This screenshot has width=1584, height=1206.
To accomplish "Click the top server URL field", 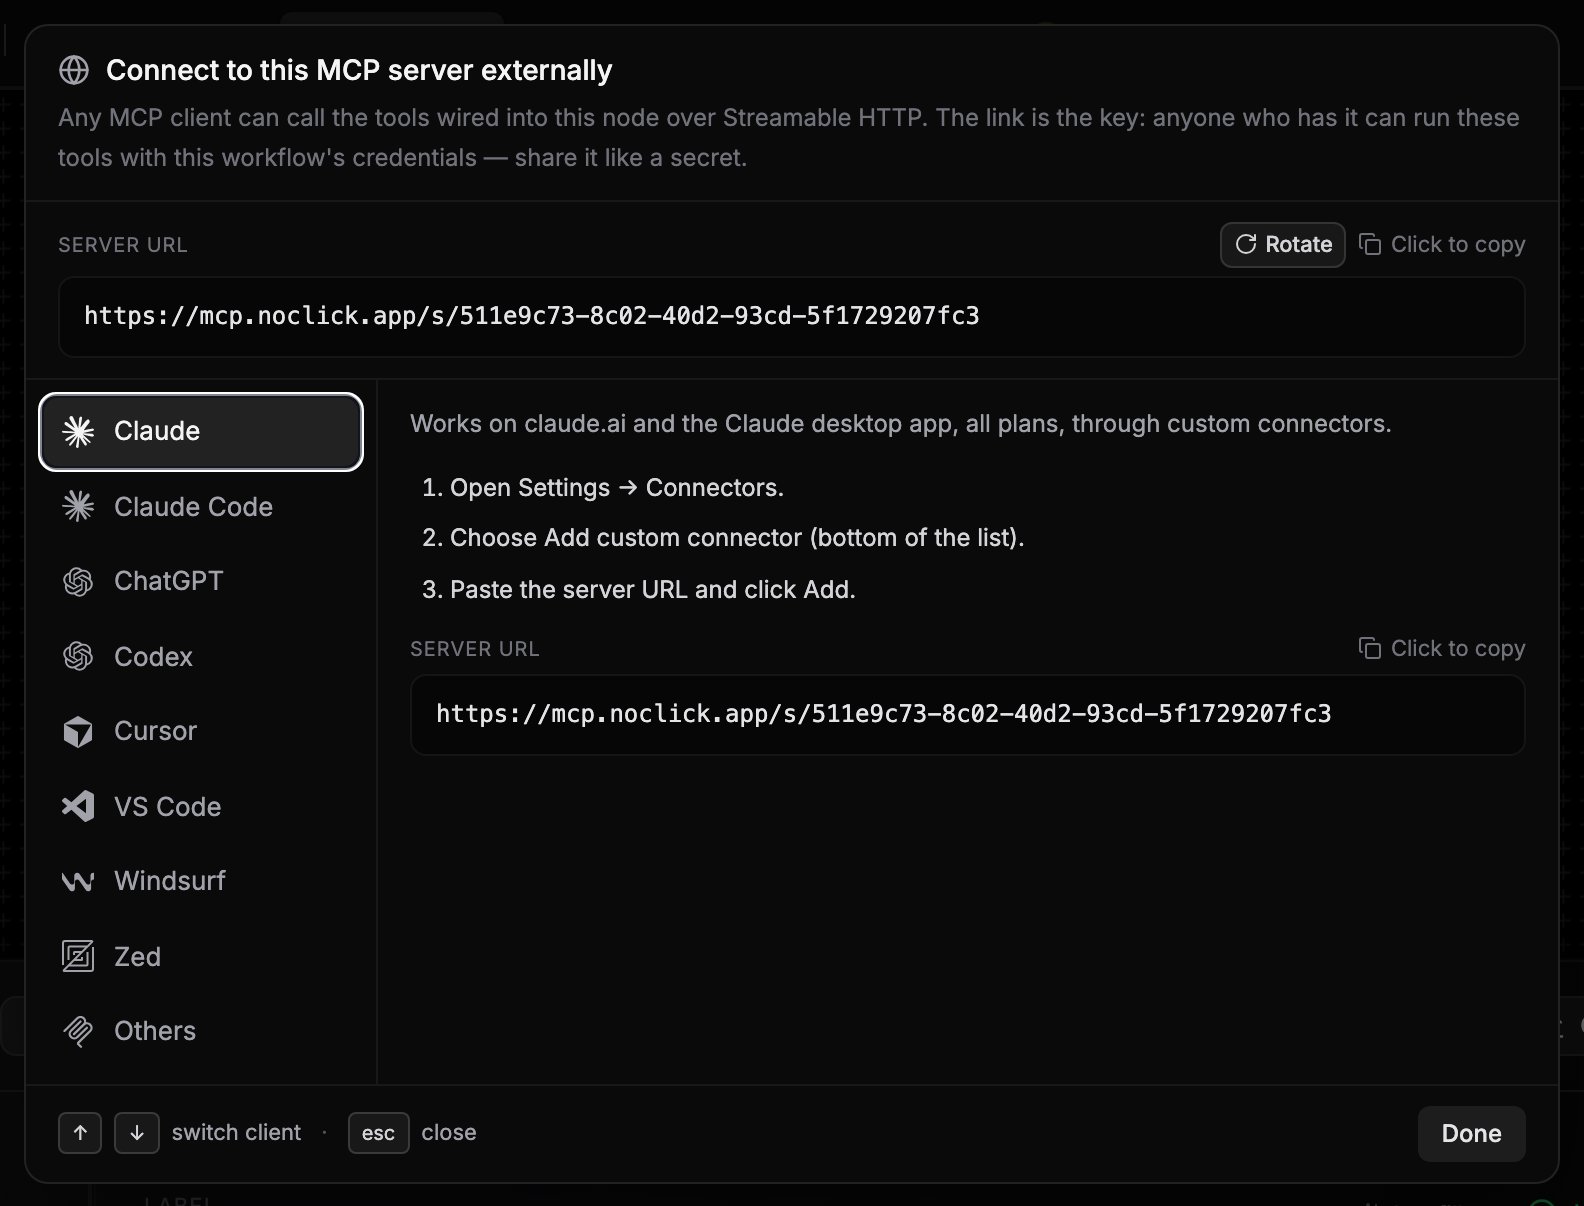I will pyautogui.click(x=791, y=316).
